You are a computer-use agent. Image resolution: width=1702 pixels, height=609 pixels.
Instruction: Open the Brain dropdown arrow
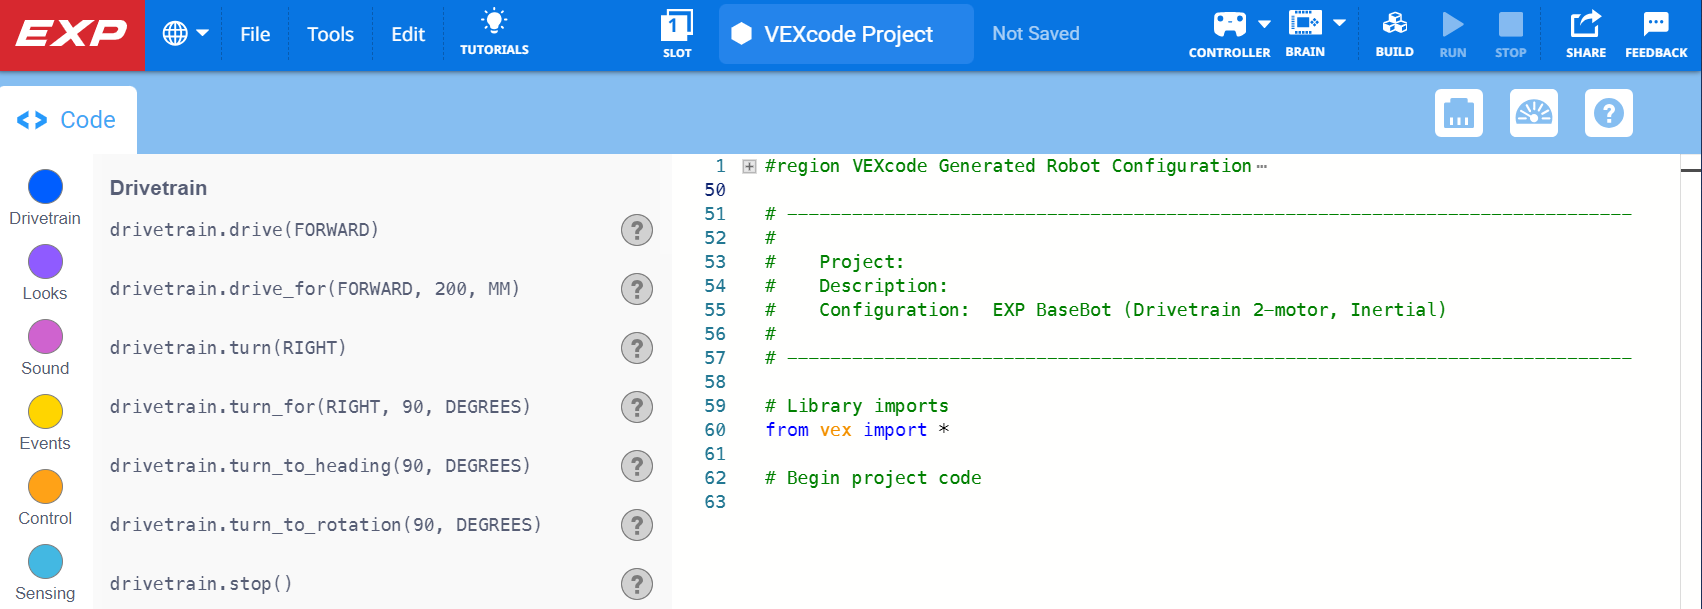1339,23
